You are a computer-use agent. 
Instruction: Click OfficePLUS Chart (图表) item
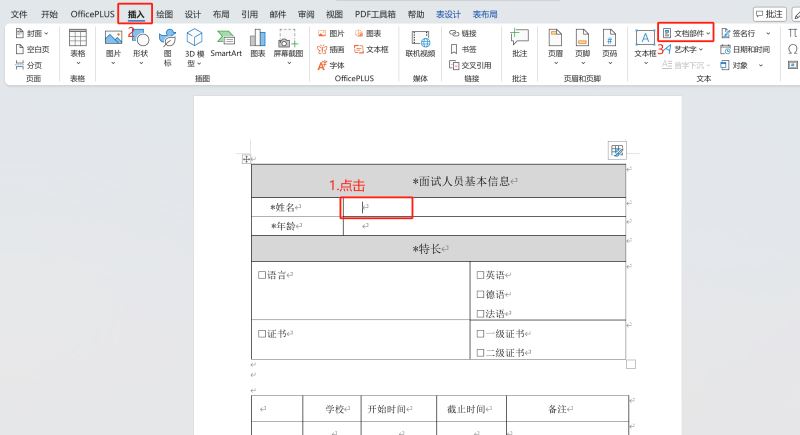[x=368, y=33]
